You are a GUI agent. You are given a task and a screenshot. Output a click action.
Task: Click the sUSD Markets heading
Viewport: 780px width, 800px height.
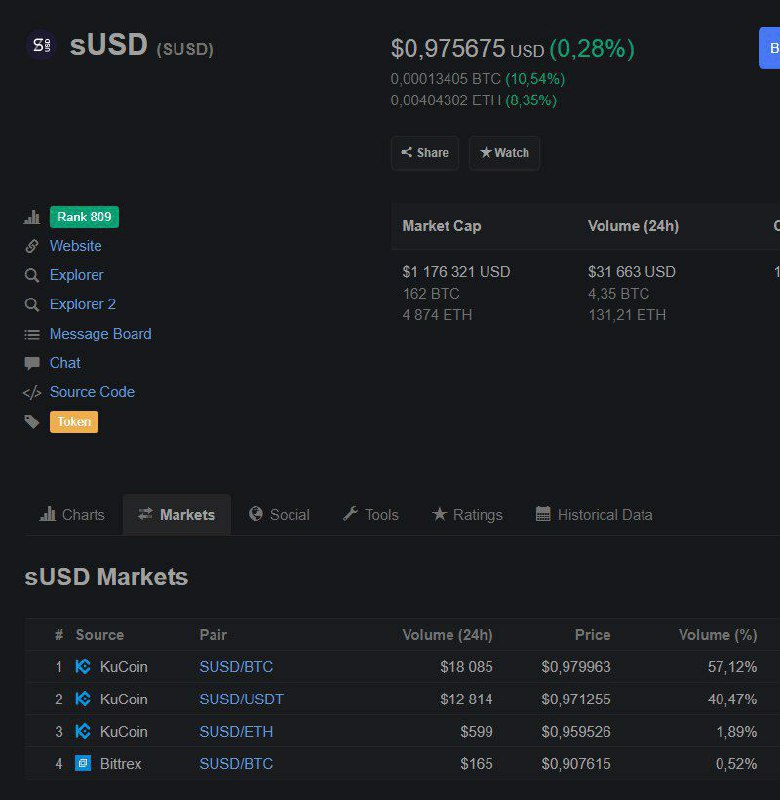point(106,577)
